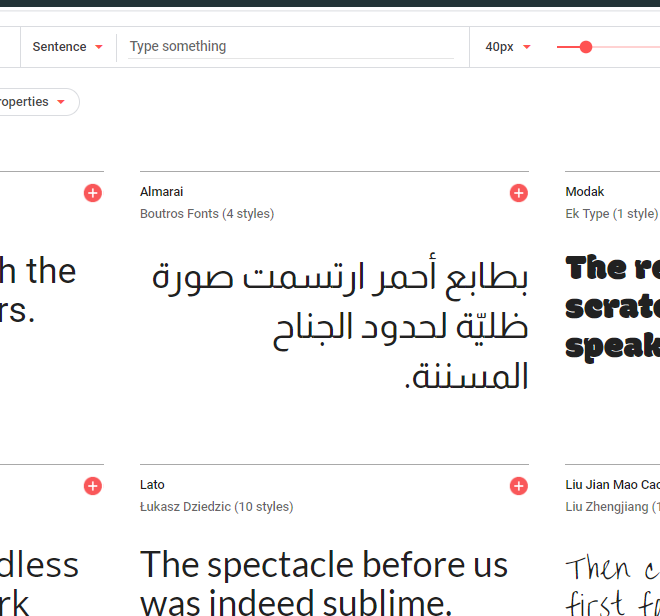Open the Almarai font name link

(x=162, y=192)
